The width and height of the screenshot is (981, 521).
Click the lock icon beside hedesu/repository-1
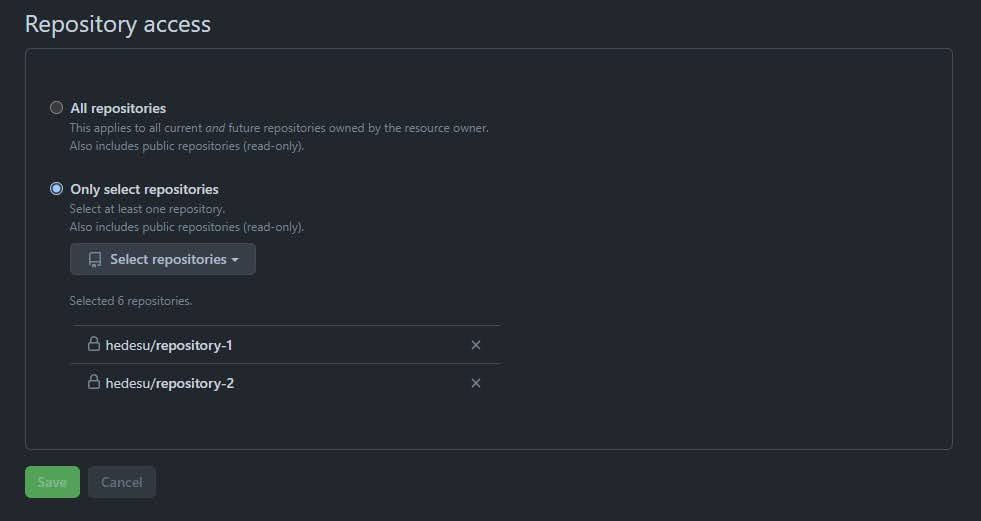[x=94, y=345]
